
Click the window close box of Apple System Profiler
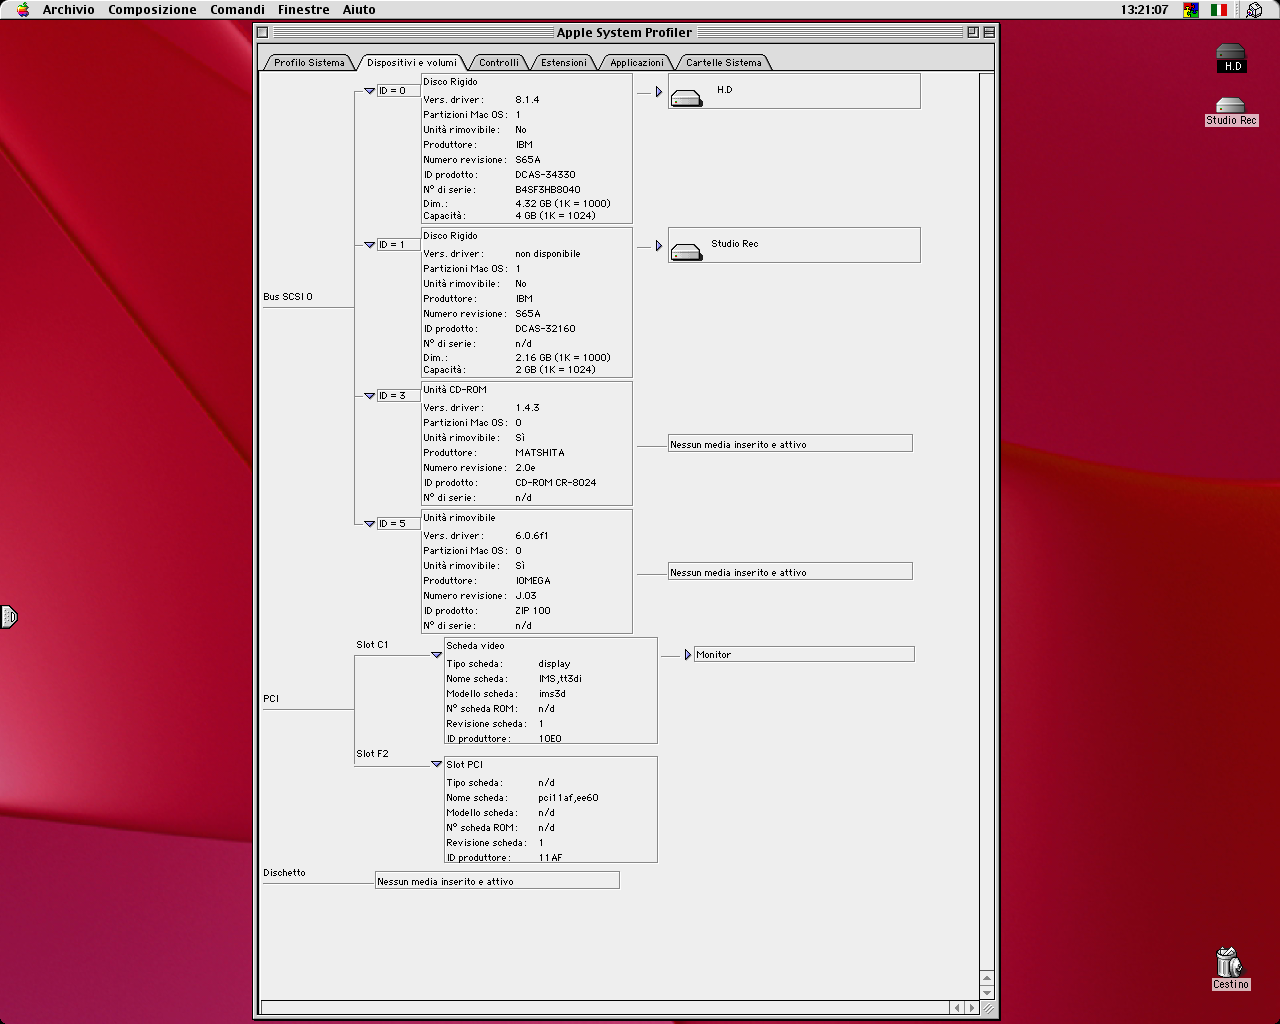tap(262, 32)
